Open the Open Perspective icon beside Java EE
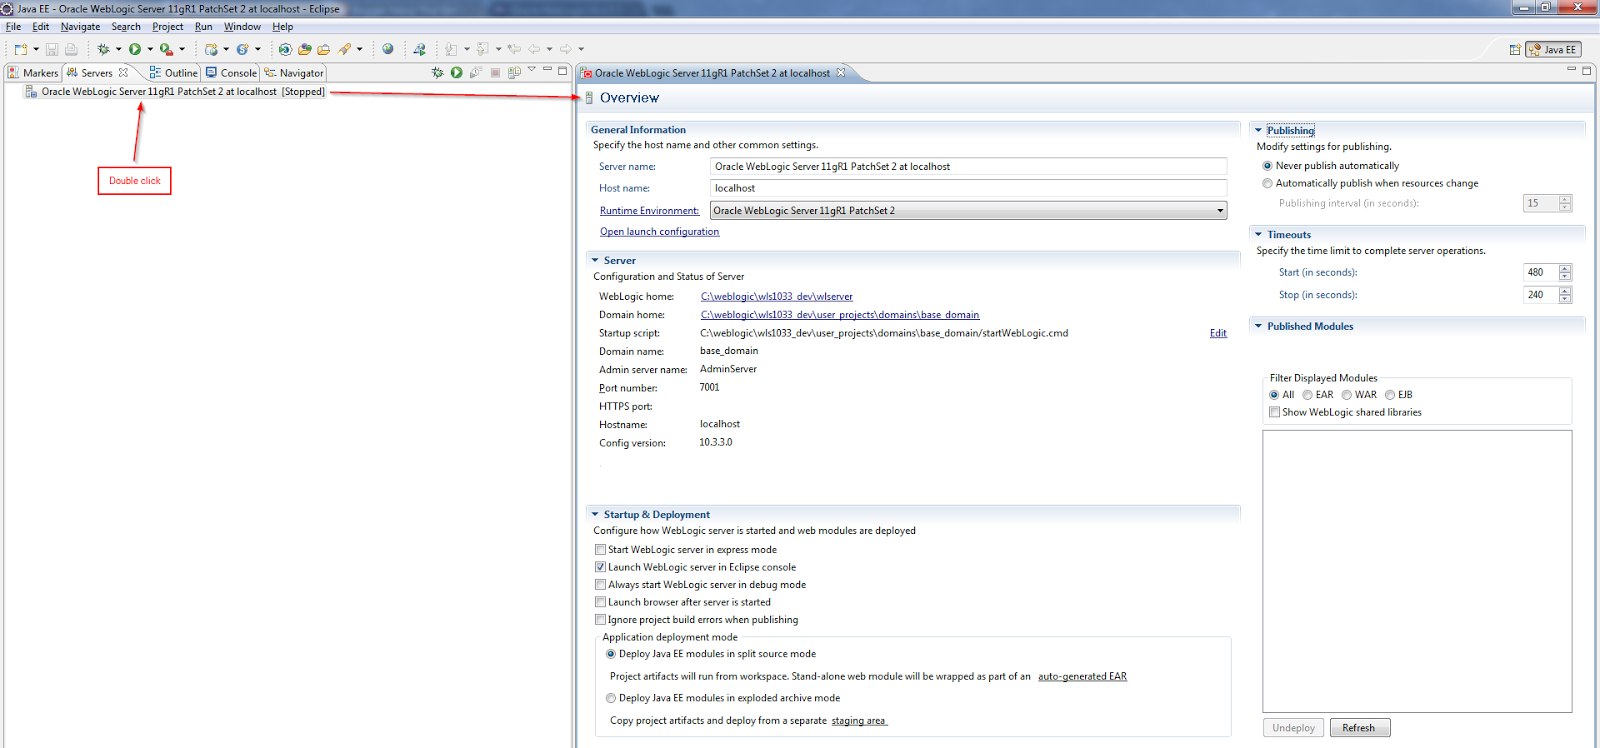The image size is (1600, 748). coord(1514,49)
